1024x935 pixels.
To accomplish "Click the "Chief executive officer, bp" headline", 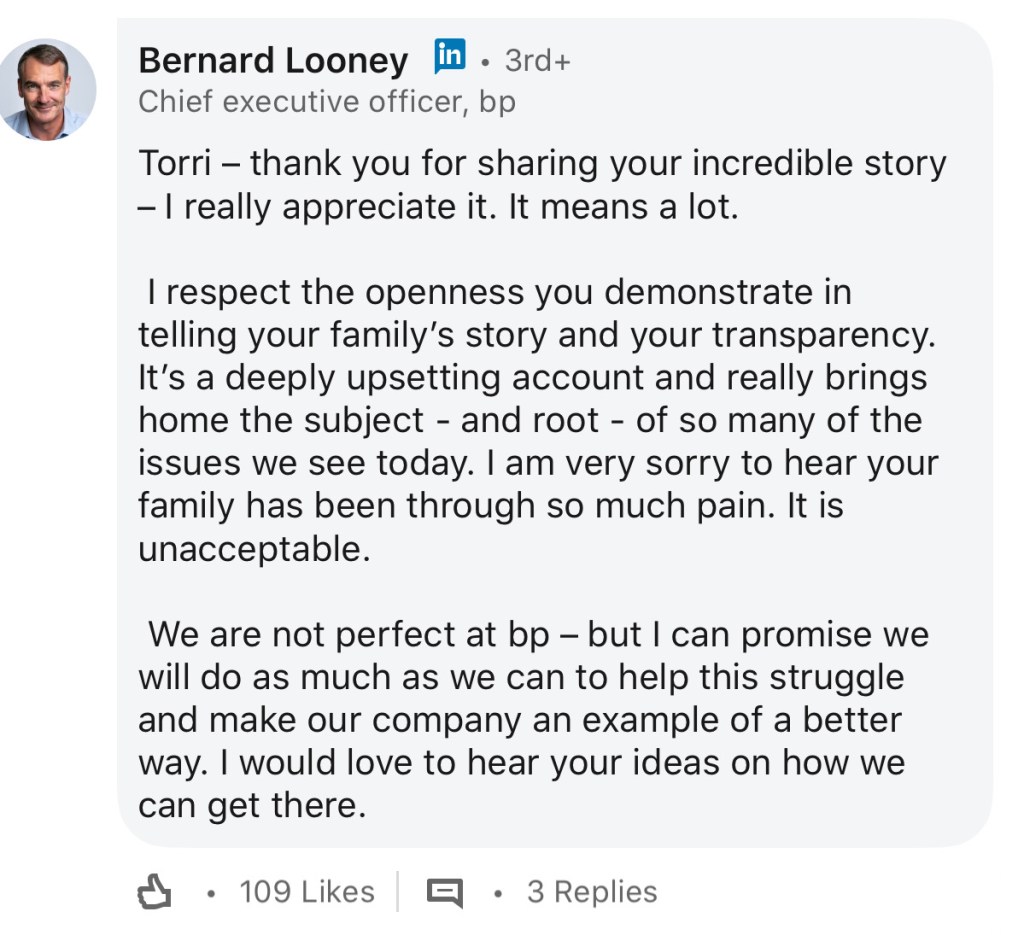I will pyautogui.click(x=327, y=102).
